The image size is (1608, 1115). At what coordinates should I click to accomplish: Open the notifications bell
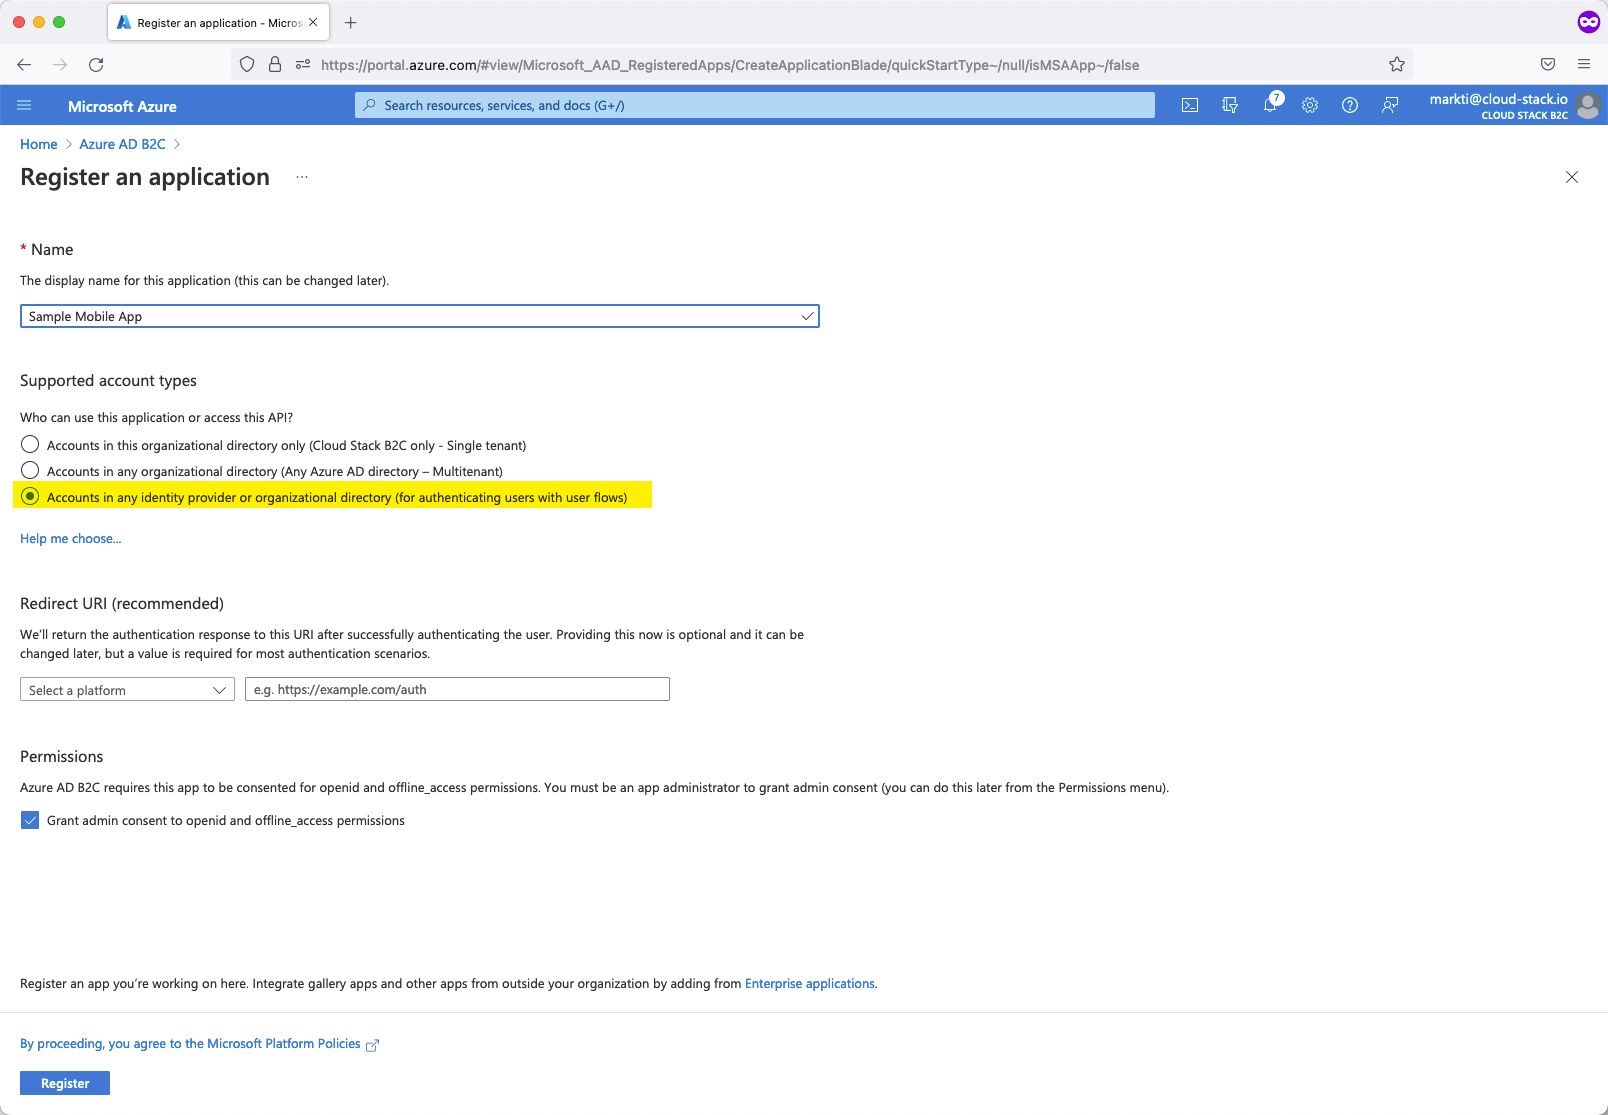tap(1270, 105)
